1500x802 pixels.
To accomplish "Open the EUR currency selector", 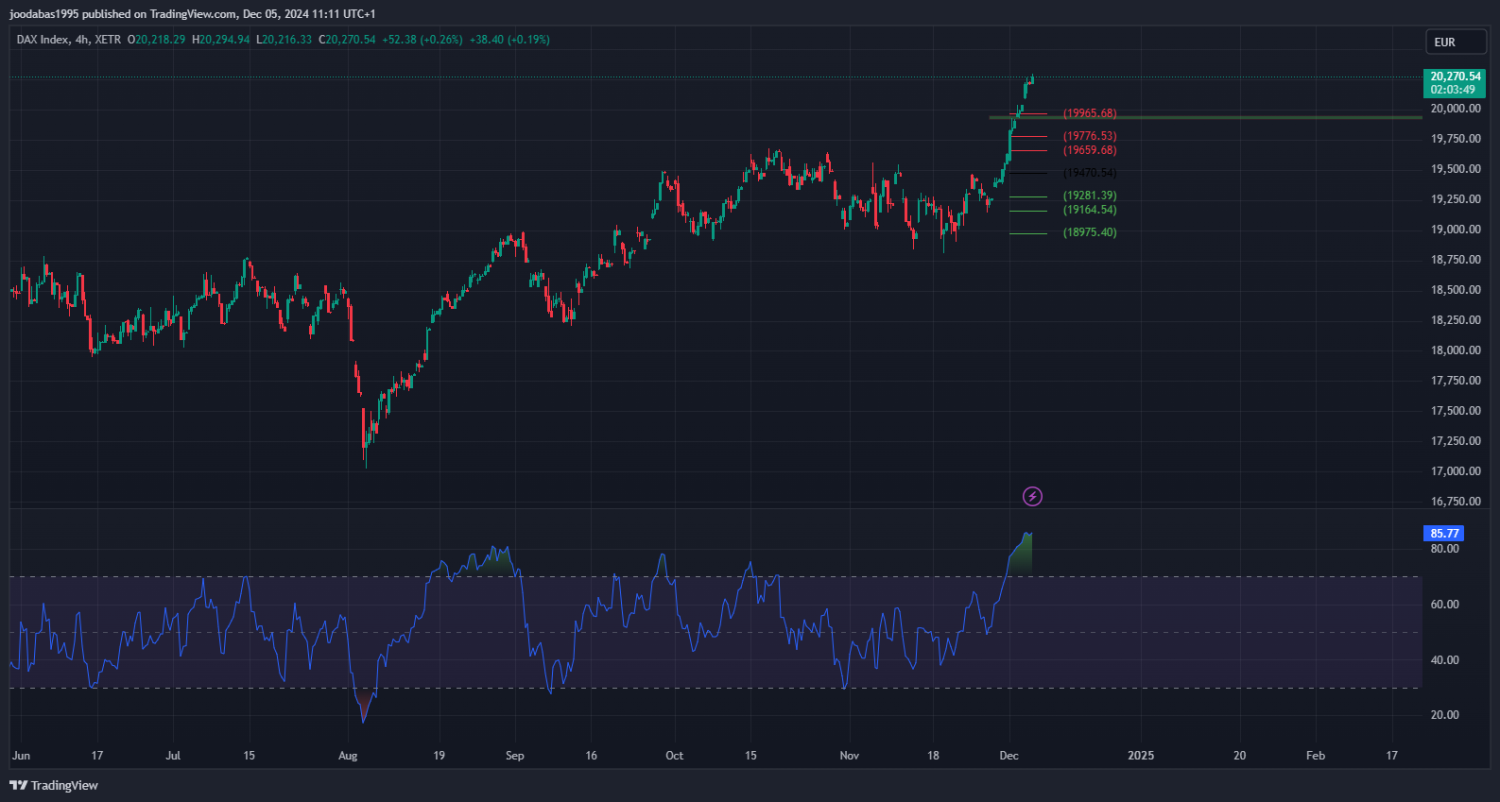I will (x=1455, y=43).
